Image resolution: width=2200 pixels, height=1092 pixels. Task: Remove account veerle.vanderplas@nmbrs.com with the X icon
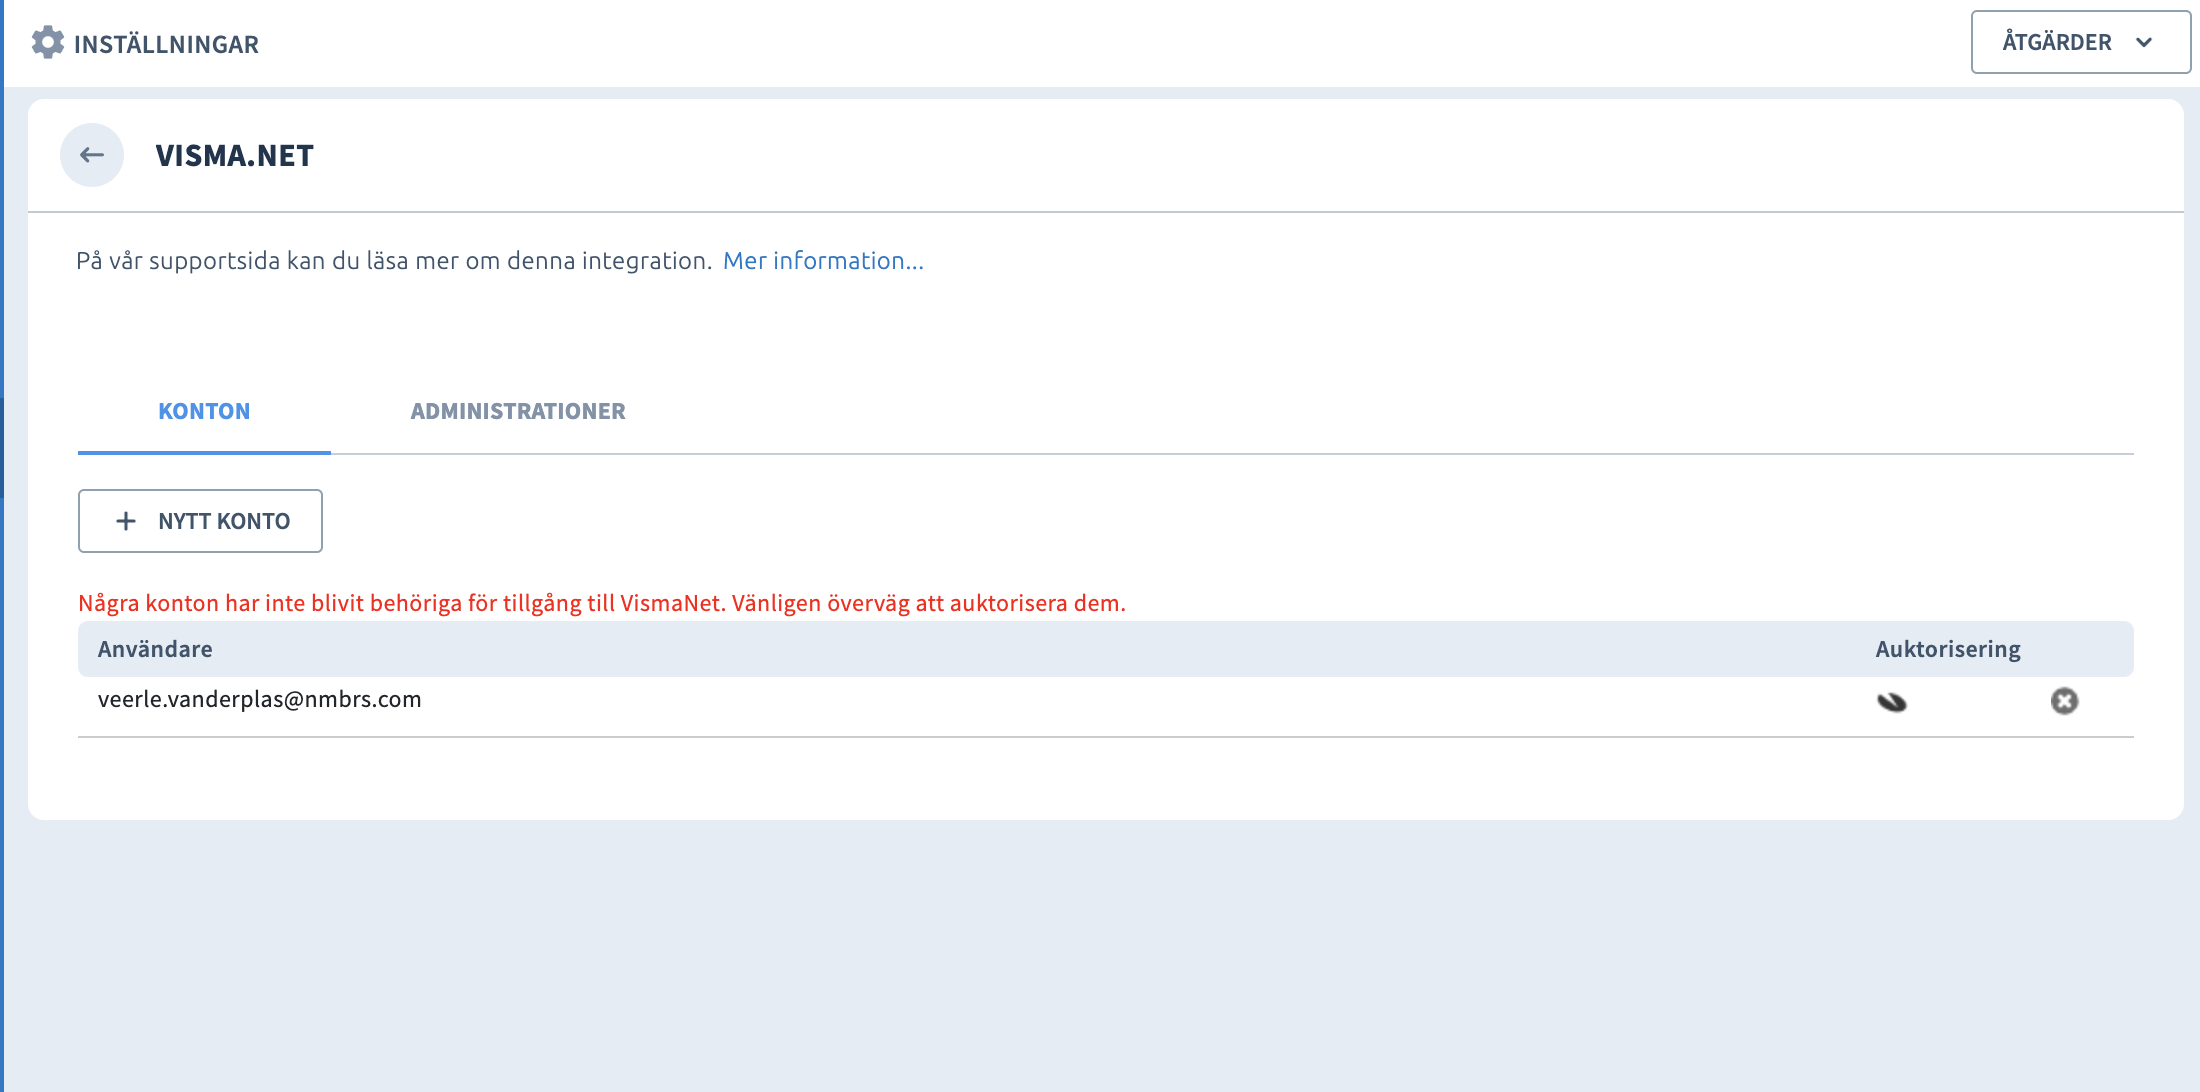click(x=2064, y=701)
